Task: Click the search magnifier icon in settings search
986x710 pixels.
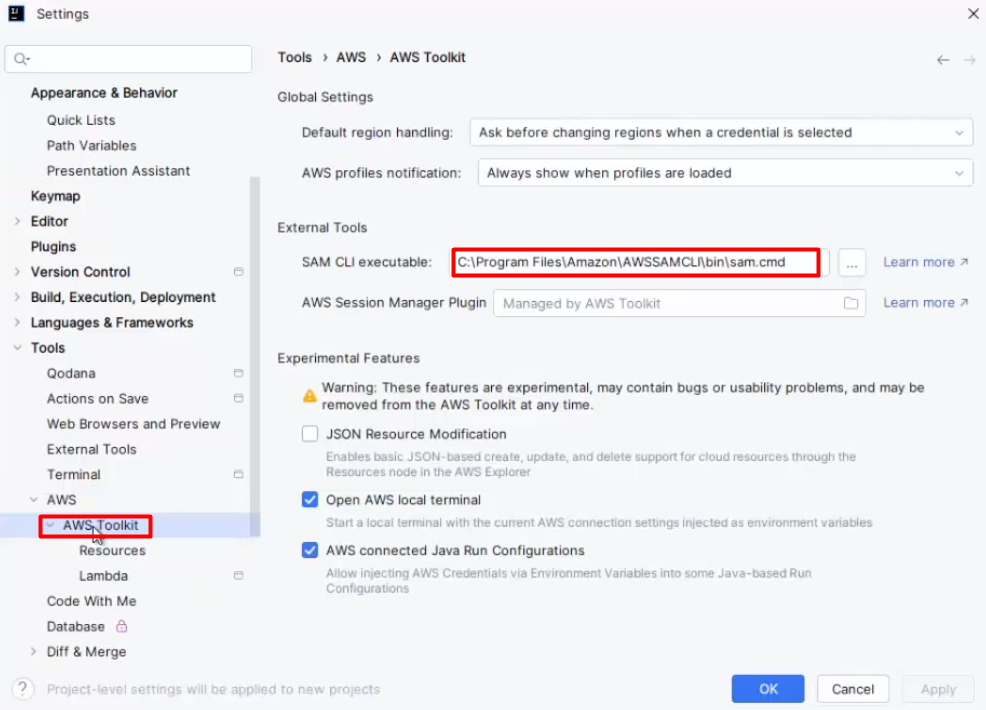Action: [21, 58]
